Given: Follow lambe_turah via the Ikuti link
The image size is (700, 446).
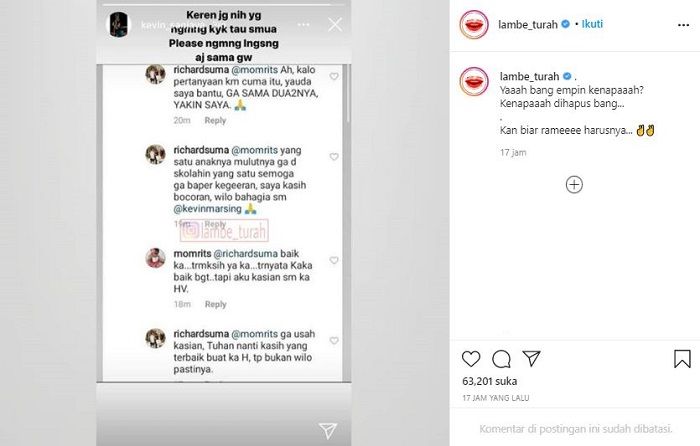Looking at the screenshot, I should (592, 24).
